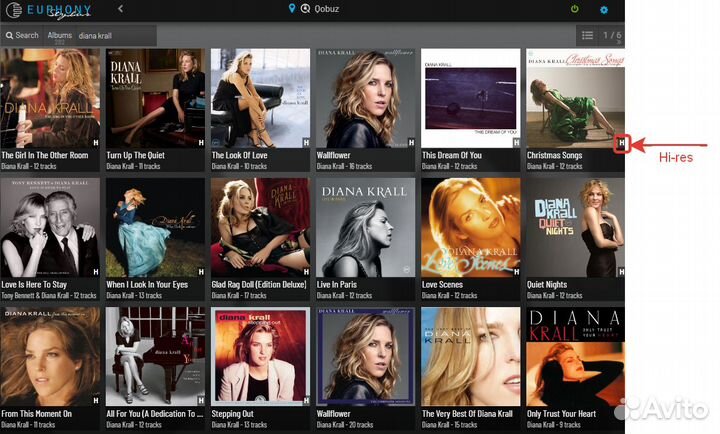The width and height of the screenshot is (720, 434).
Task: Switch to list view icon
Action: coord(587,35)
